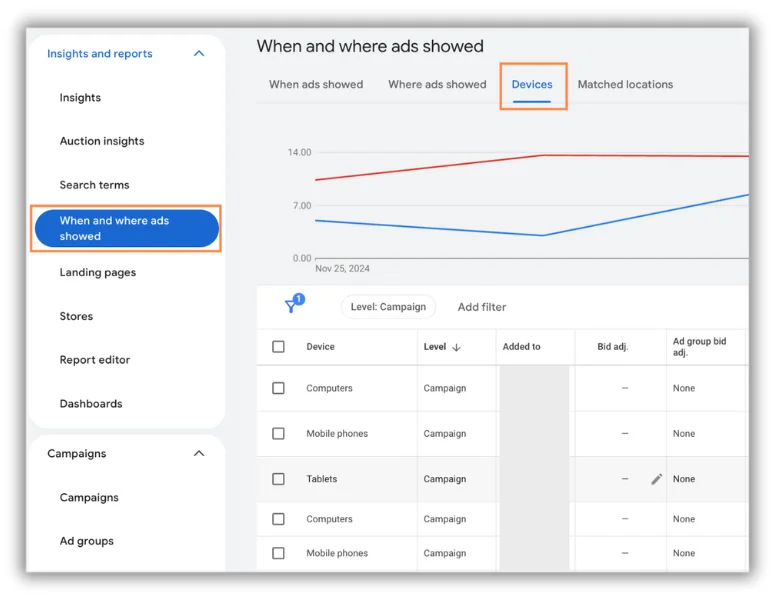Click the Device column header
Screen dimensions: 775x600
coord(320,347)
